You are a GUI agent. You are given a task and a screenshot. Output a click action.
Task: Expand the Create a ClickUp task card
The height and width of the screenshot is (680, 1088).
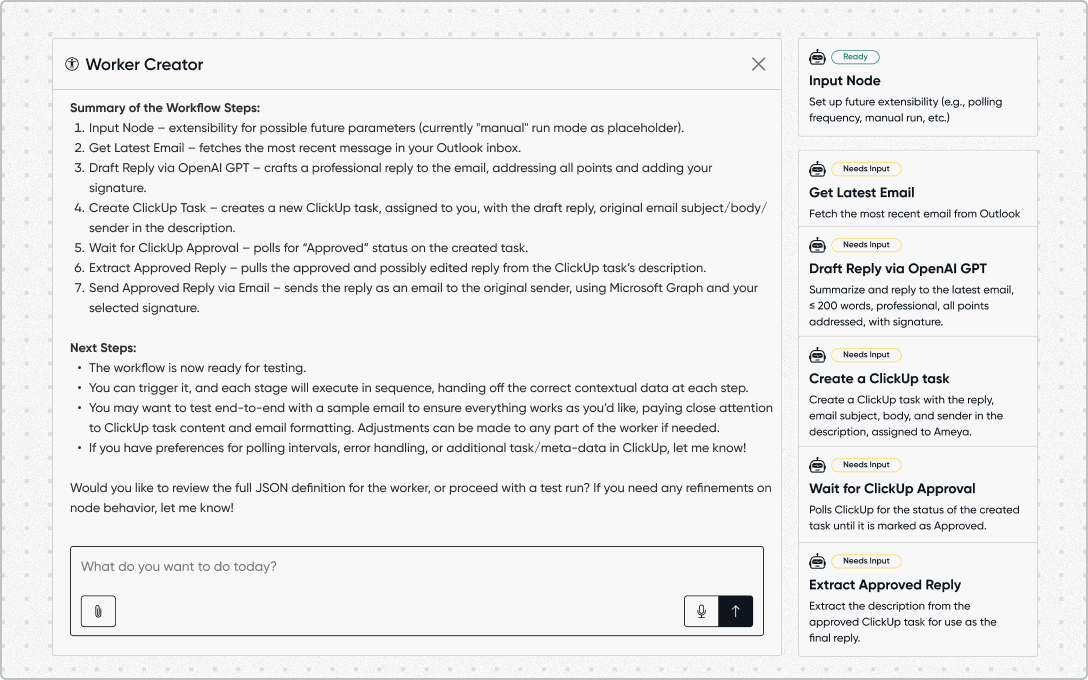pyautogui.click(x=917, y=391)
